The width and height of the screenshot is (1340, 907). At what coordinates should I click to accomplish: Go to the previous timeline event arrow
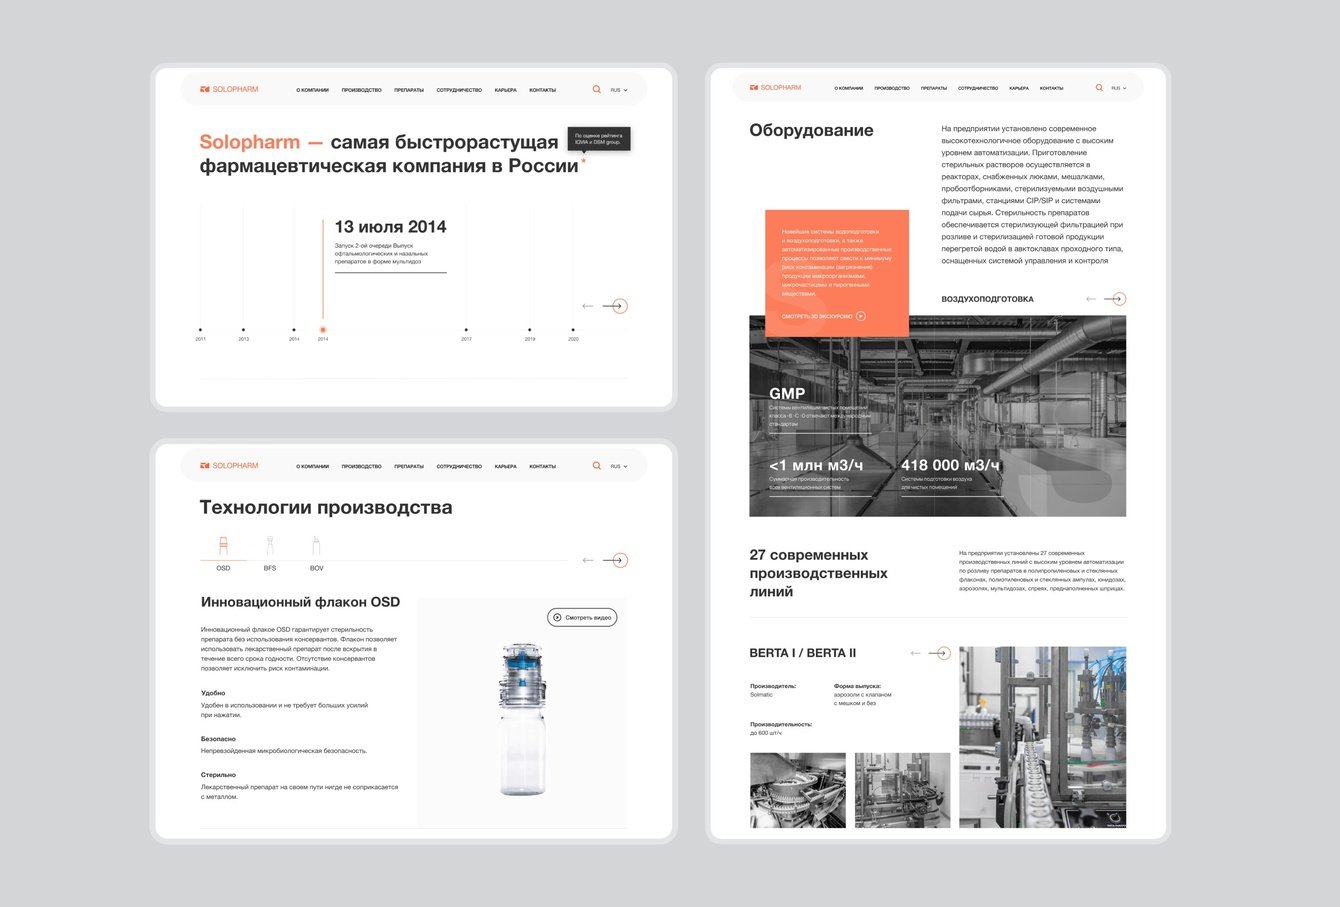pos(588,306)
